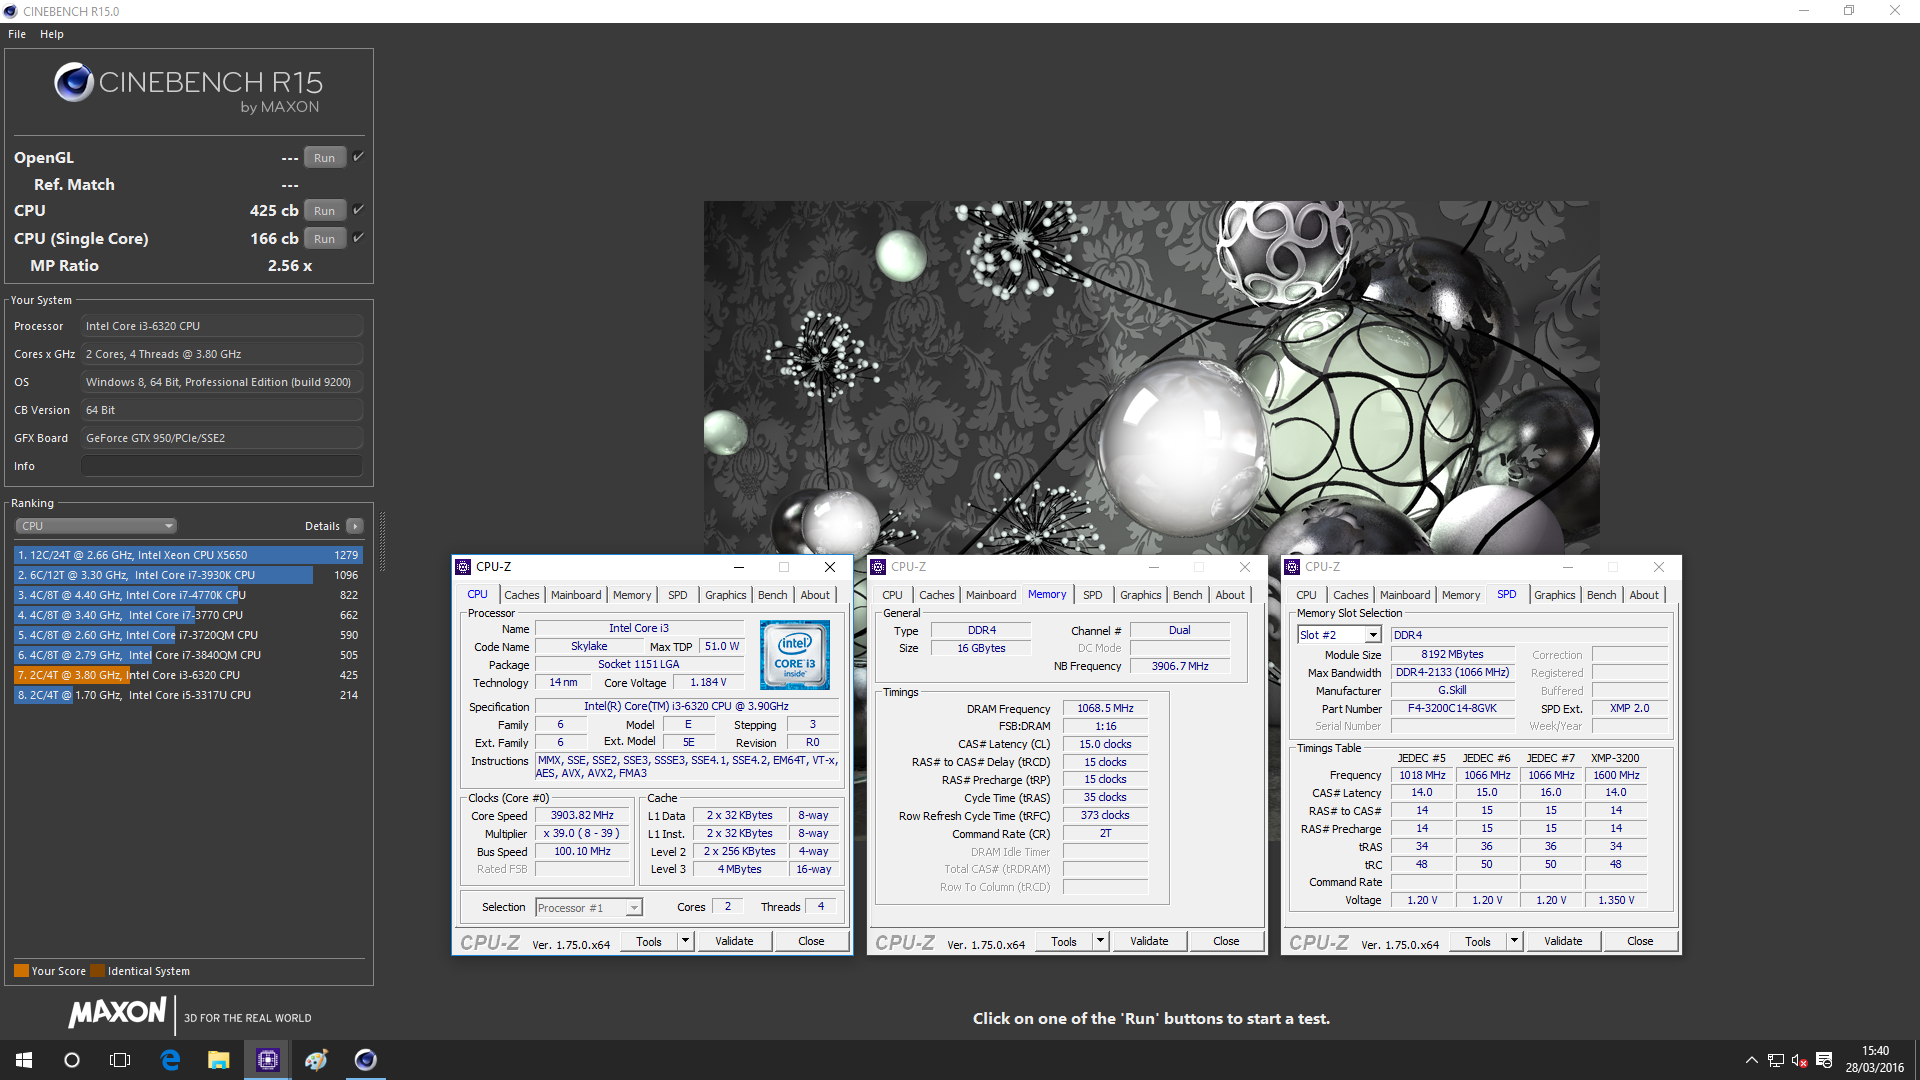The width and height of the screenshot is (1920, 1080).
Task: Click DRAM Frequency value 1068.5 MHz
Action: pos(1105,709)
